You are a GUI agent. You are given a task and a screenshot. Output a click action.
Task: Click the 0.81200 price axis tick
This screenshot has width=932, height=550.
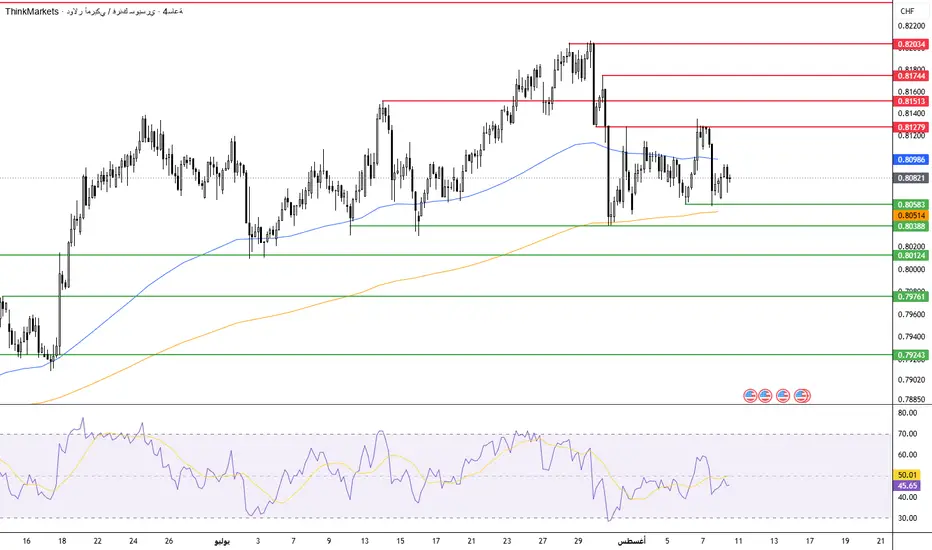click(911, 136)
